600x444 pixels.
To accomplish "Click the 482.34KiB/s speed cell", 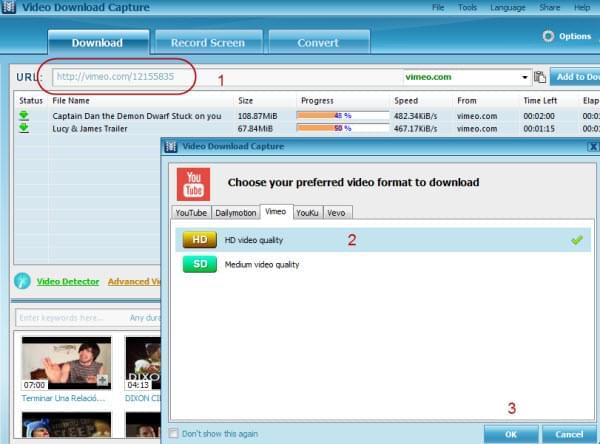I will 416,116.
